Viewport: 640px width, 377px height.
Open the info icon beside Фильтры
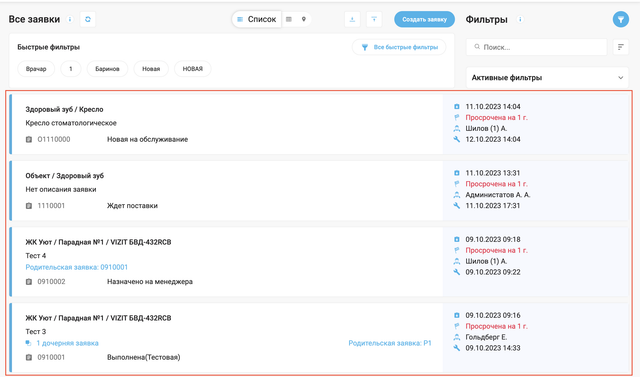pyautogui.click(x=520, y=19)
